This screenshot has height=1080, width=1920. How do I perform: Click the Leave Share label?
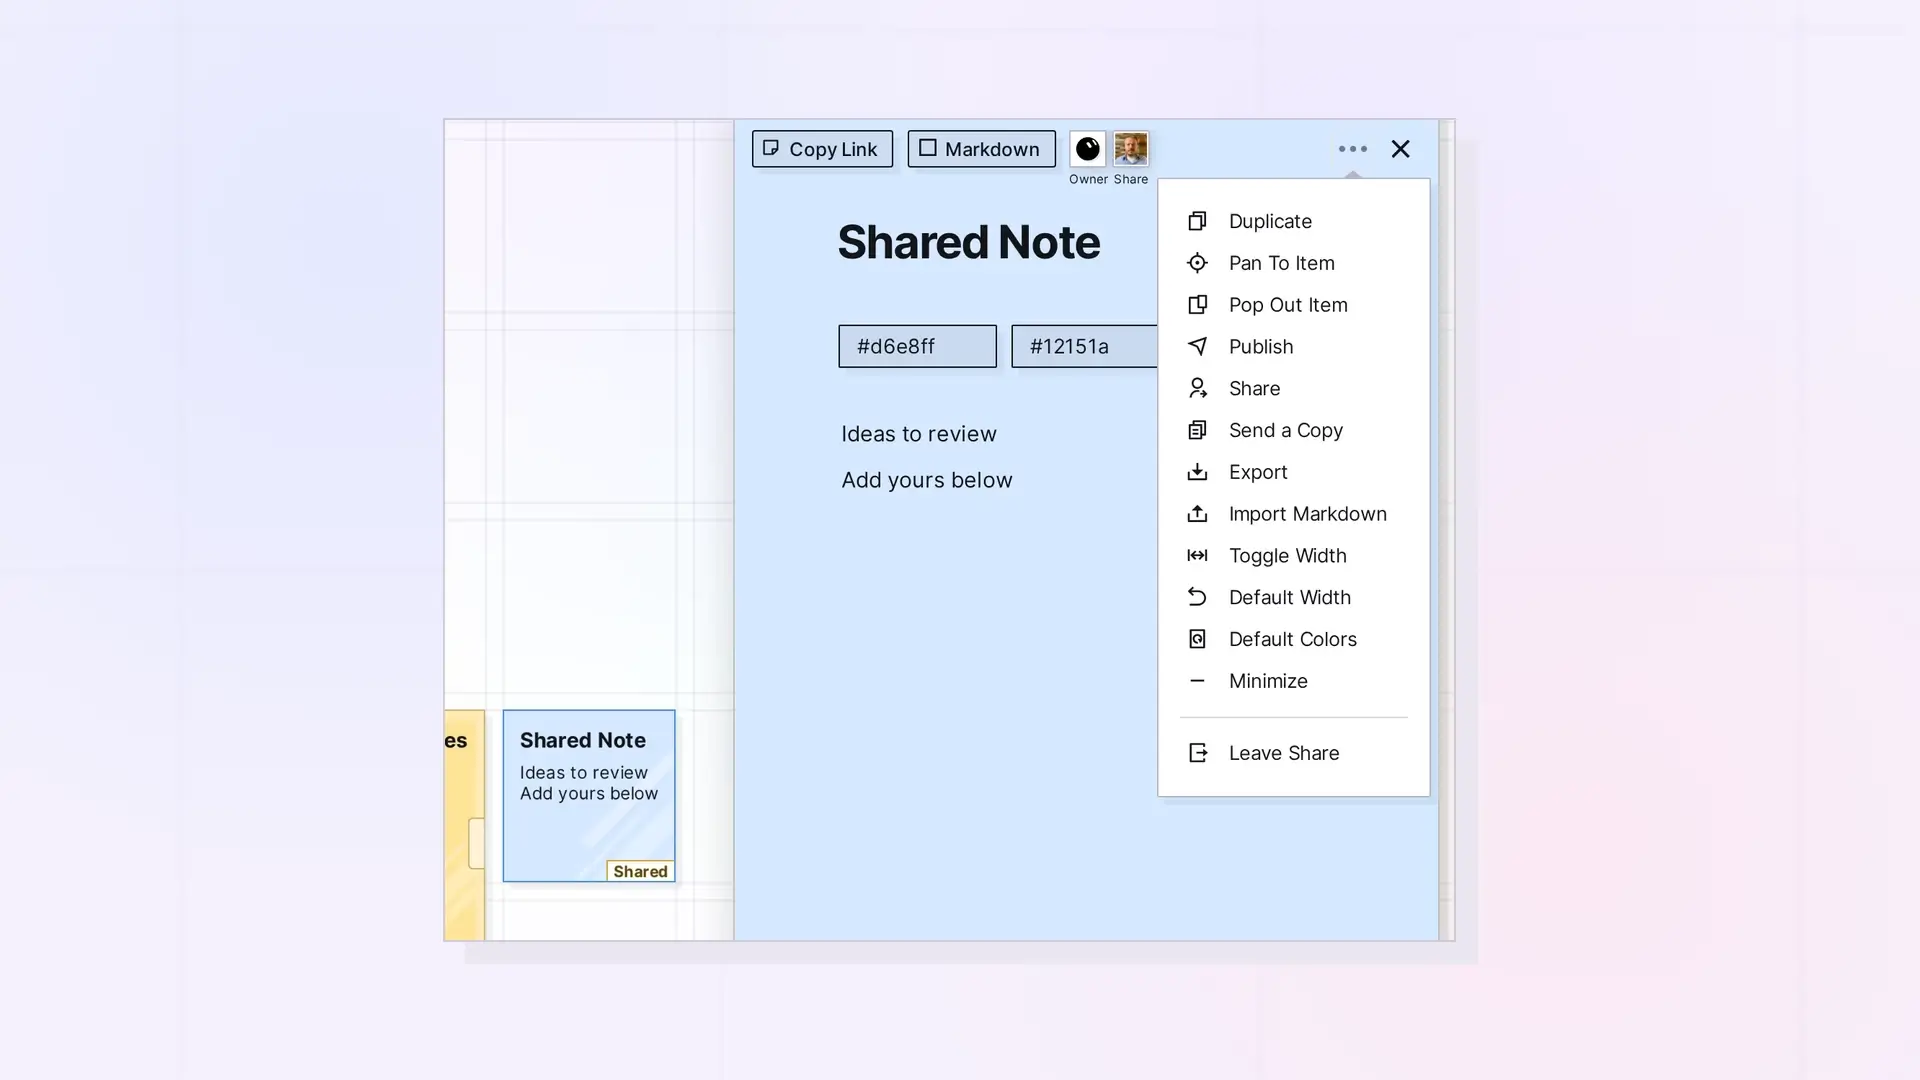1284,753
